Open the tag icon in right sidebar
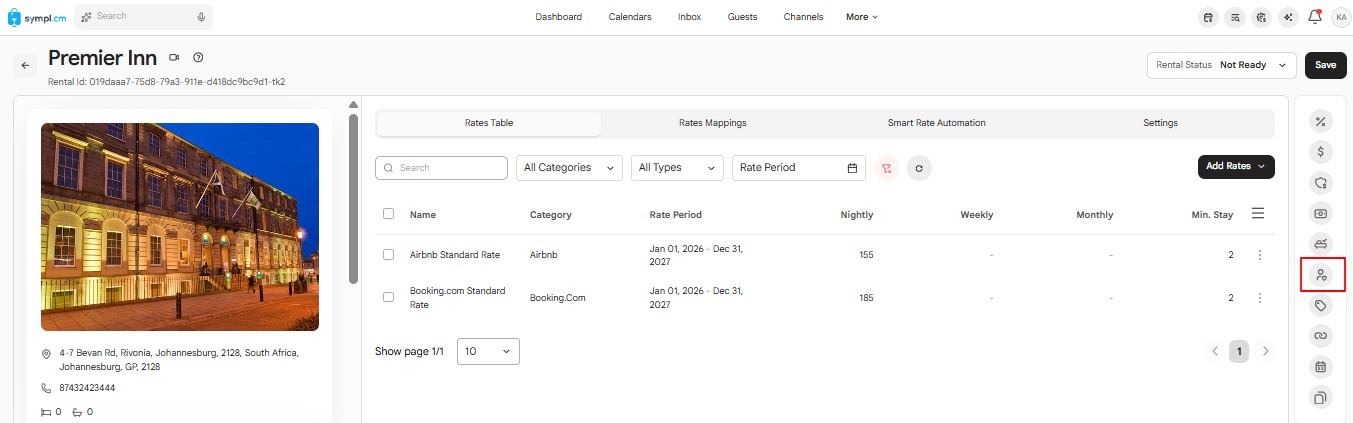This screenshot has width=1353, height=423. [1321, 305]
